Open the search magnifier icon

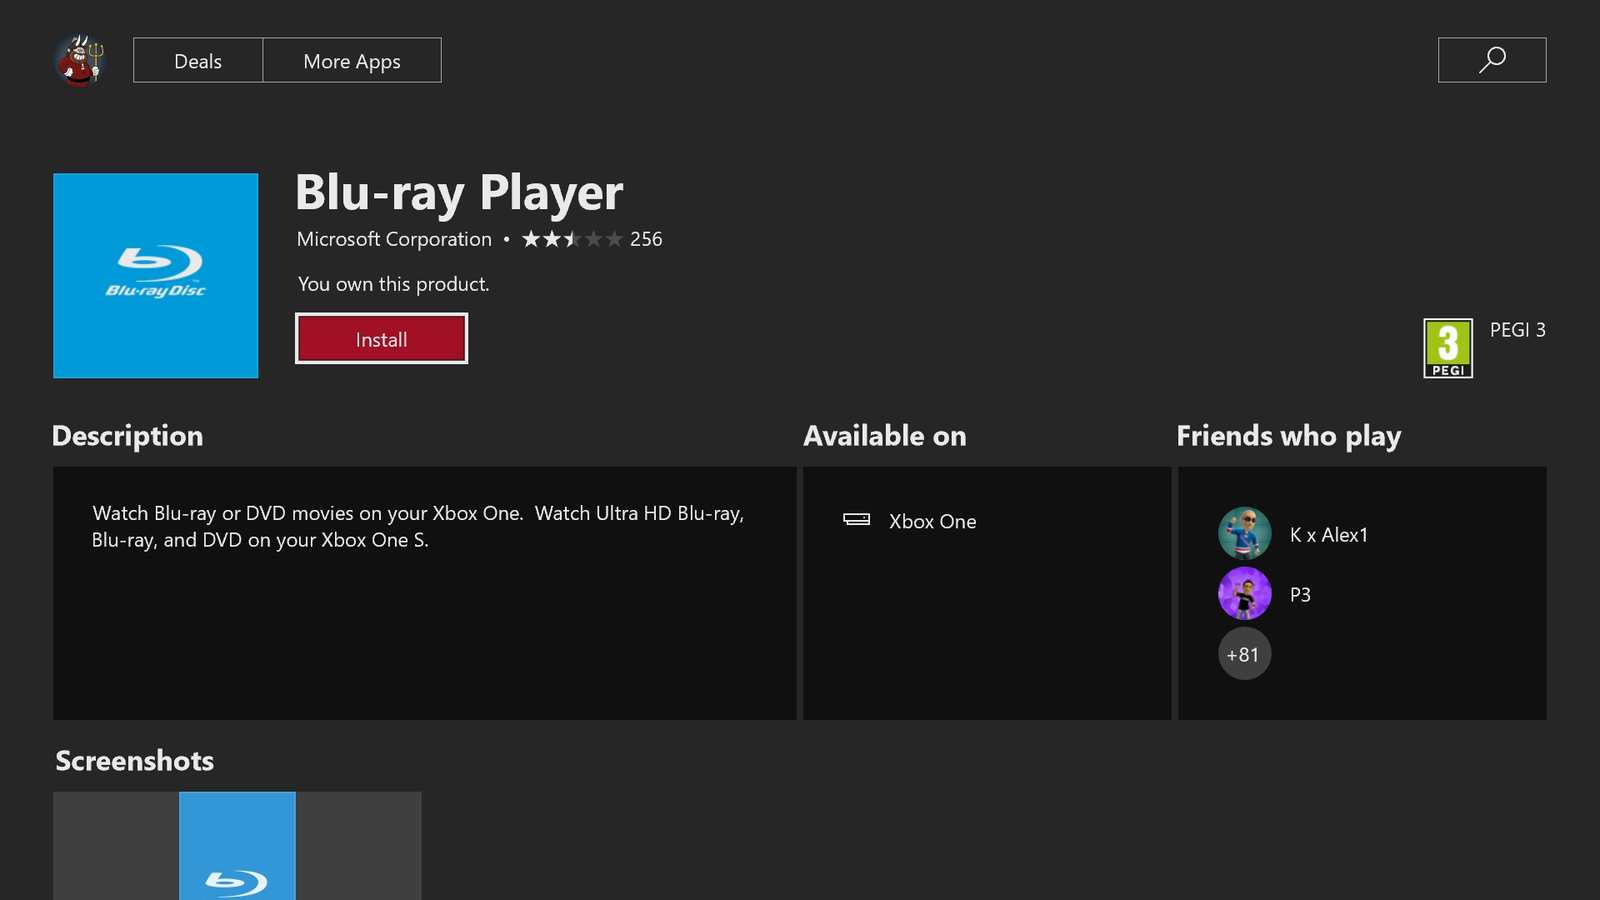[x=1491, y=60]
